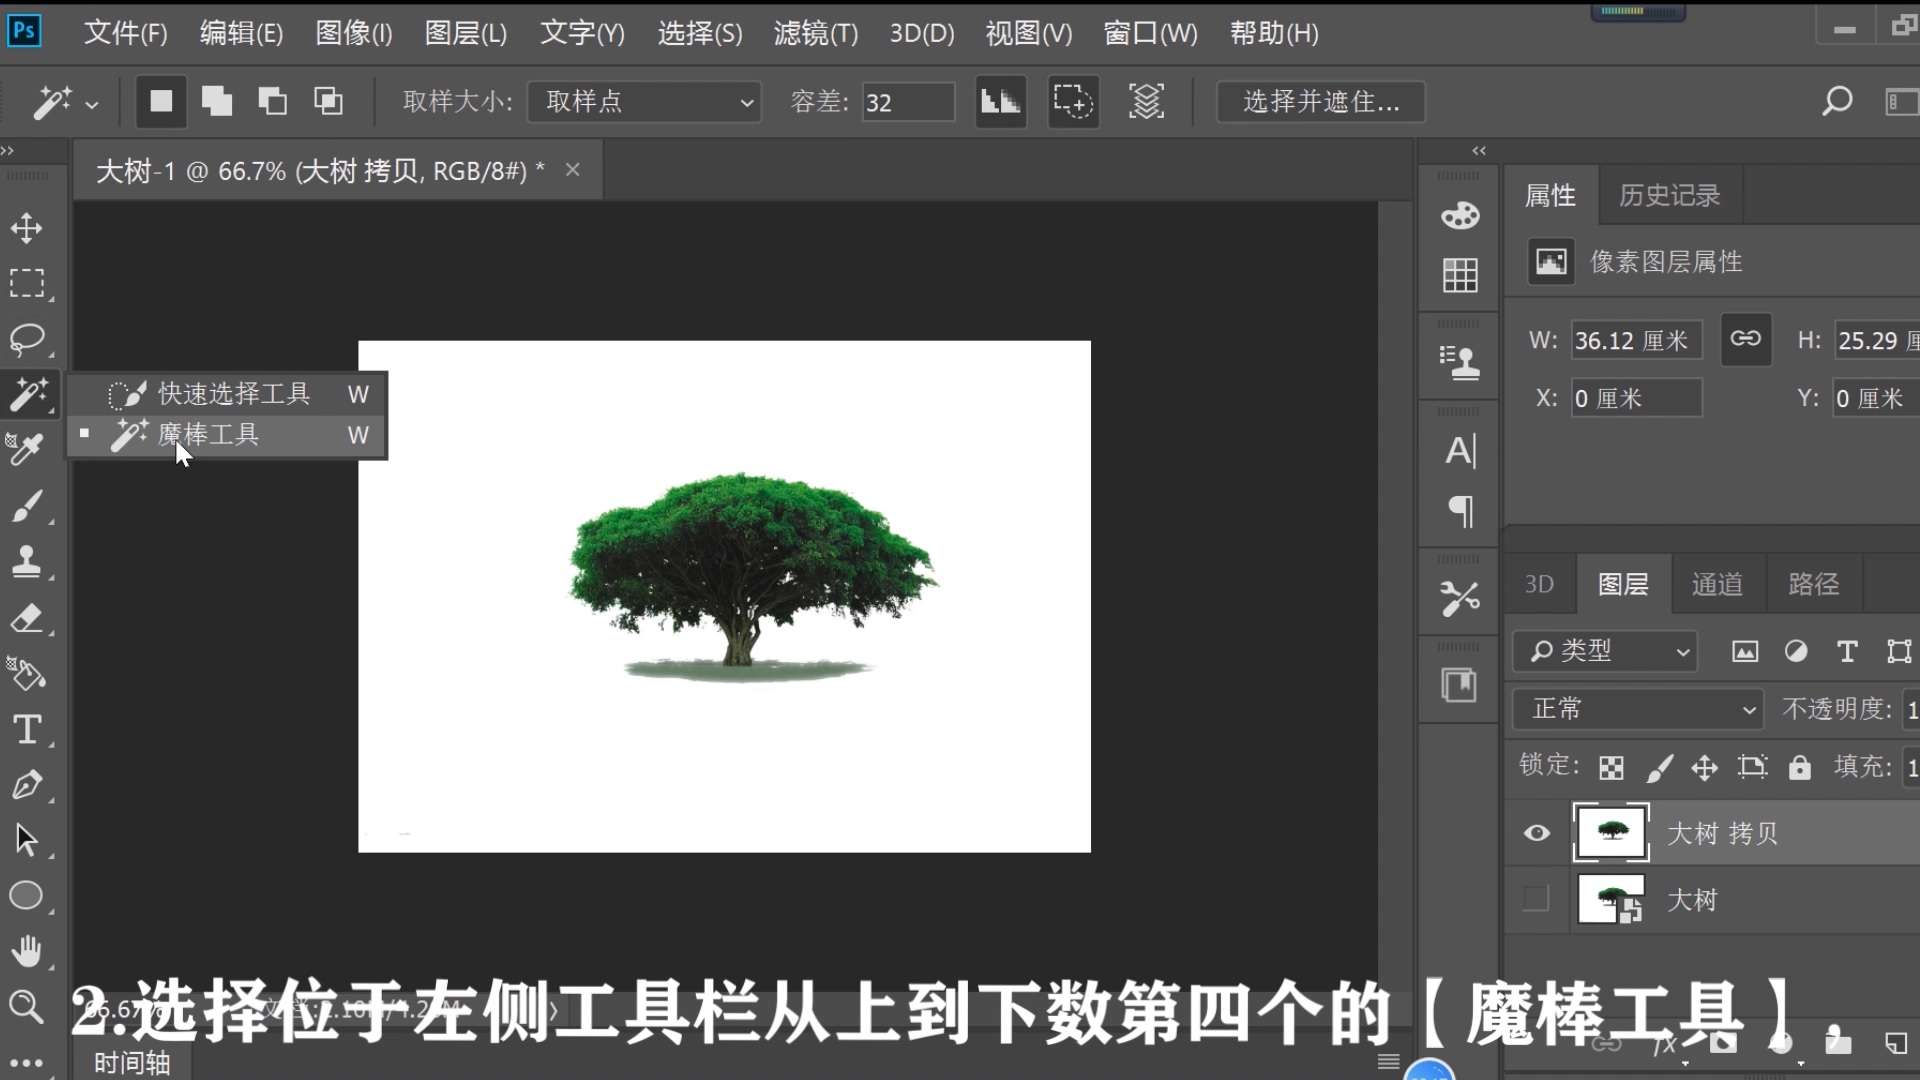Switch to the History tab
Image resolution: width=1920 pixels, height=1080 pixels.
(x=1669, y=195)
